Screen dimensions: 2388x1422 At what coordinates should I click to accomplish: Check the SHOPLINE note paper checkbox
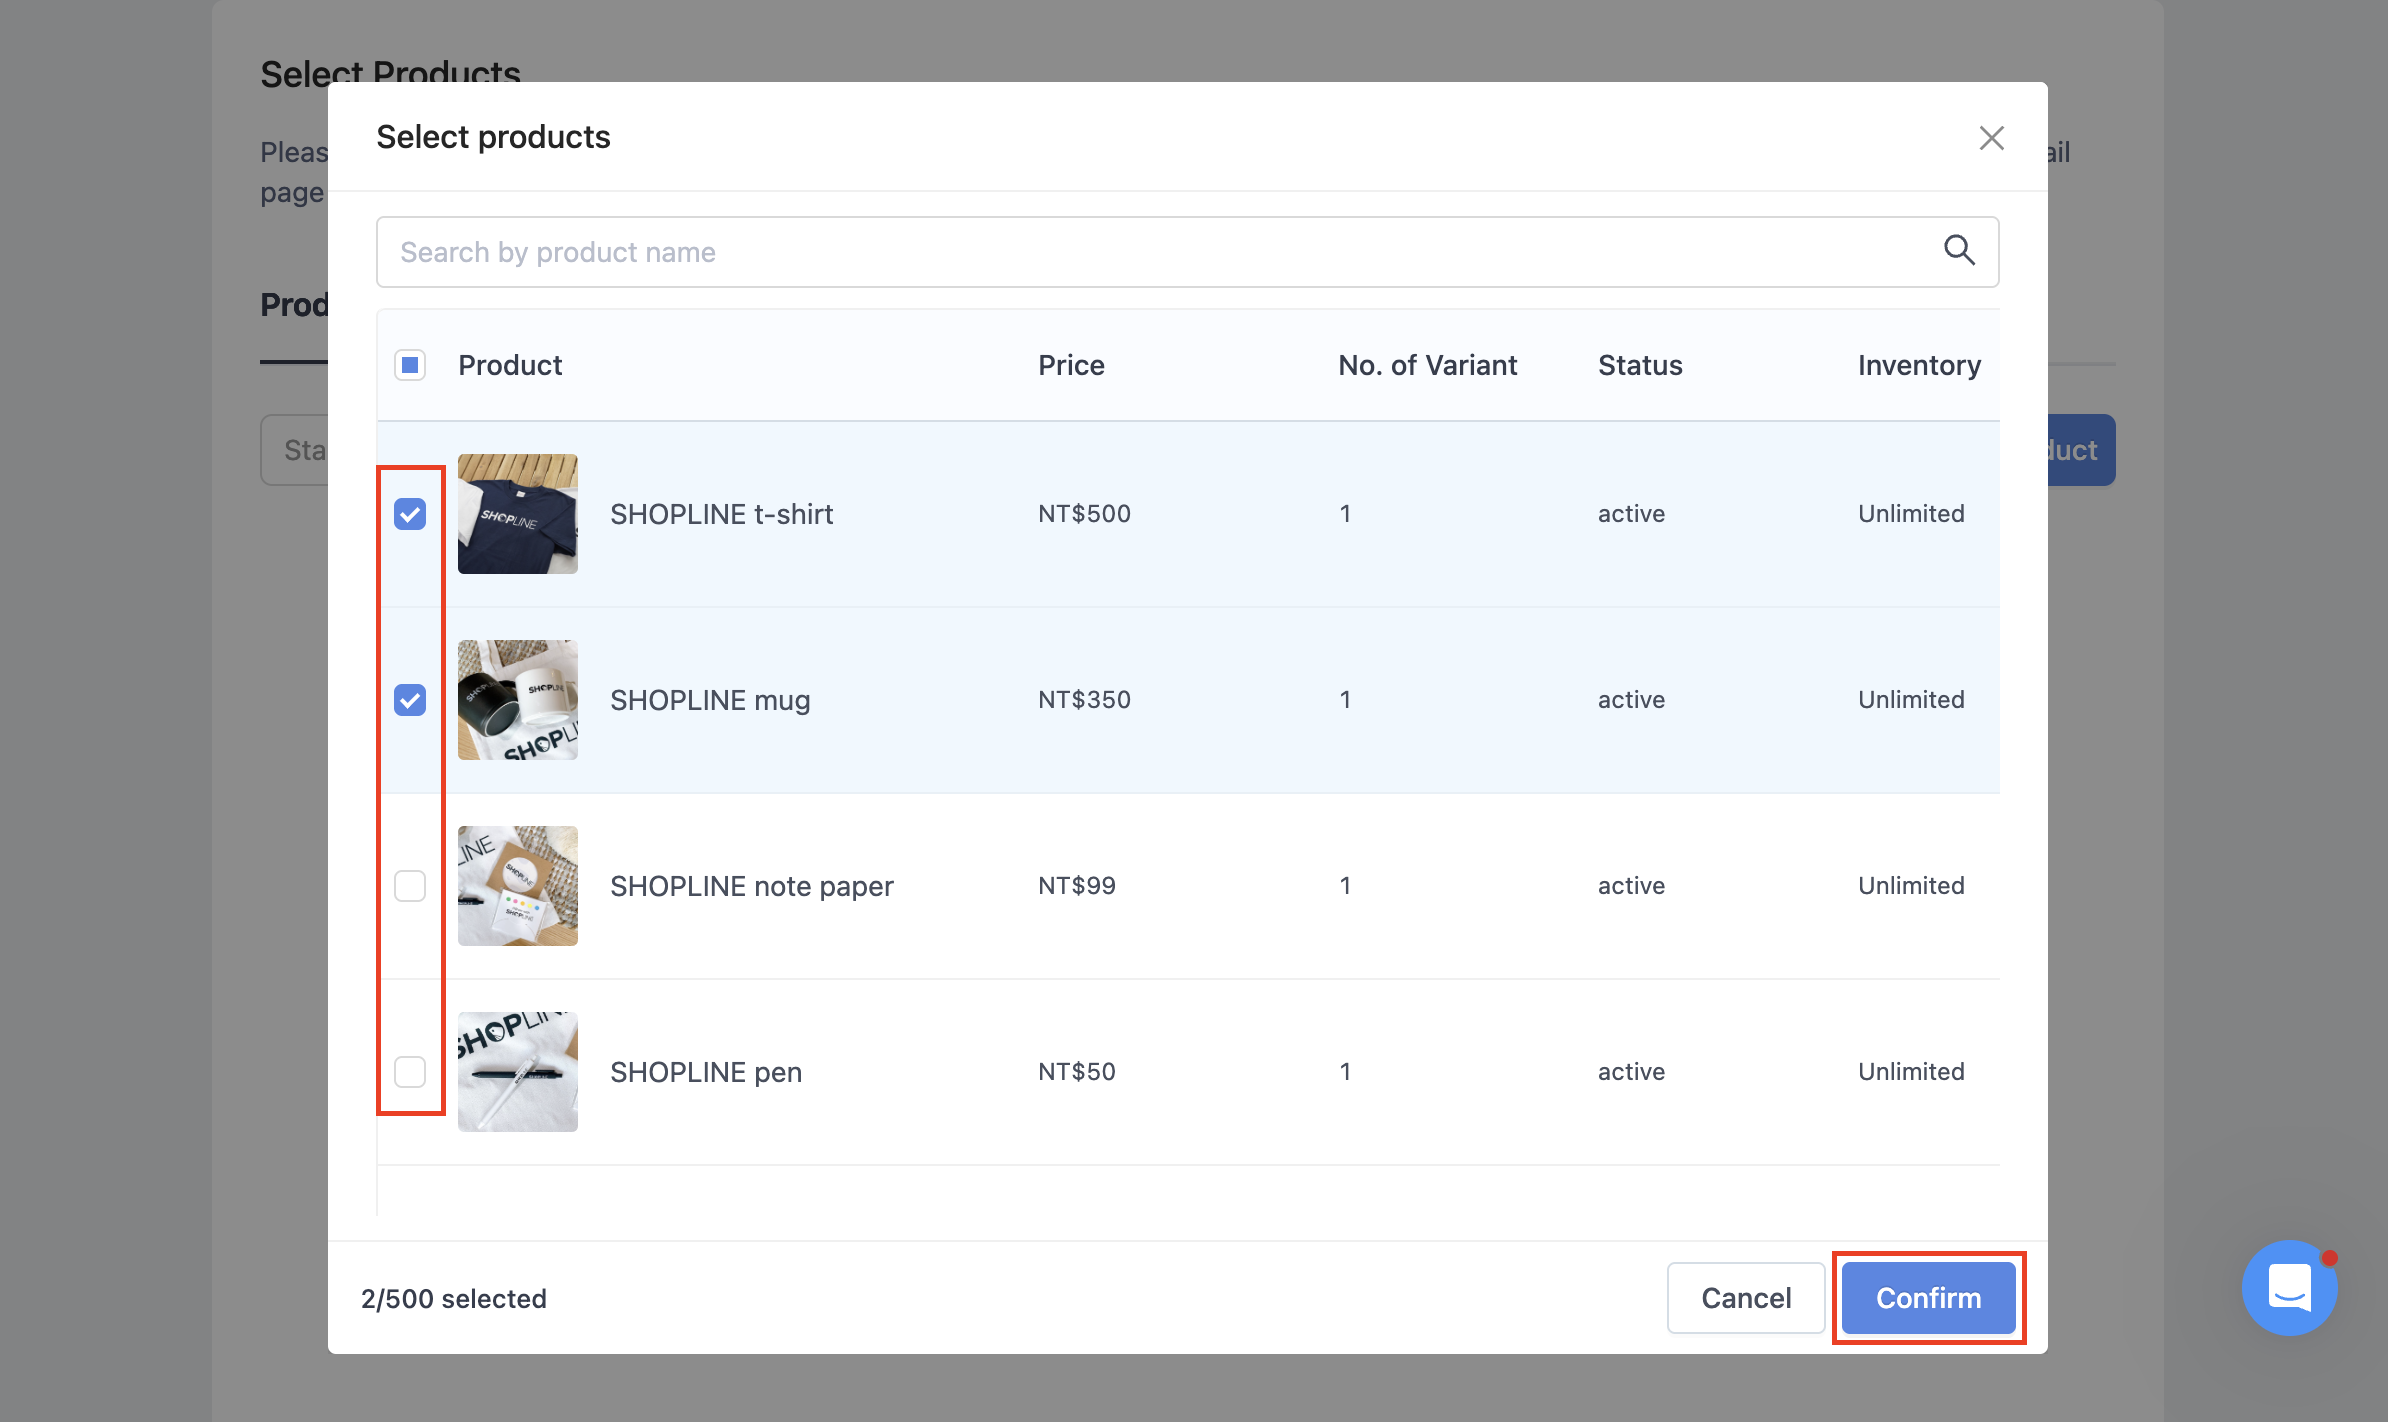pos(410,886)
